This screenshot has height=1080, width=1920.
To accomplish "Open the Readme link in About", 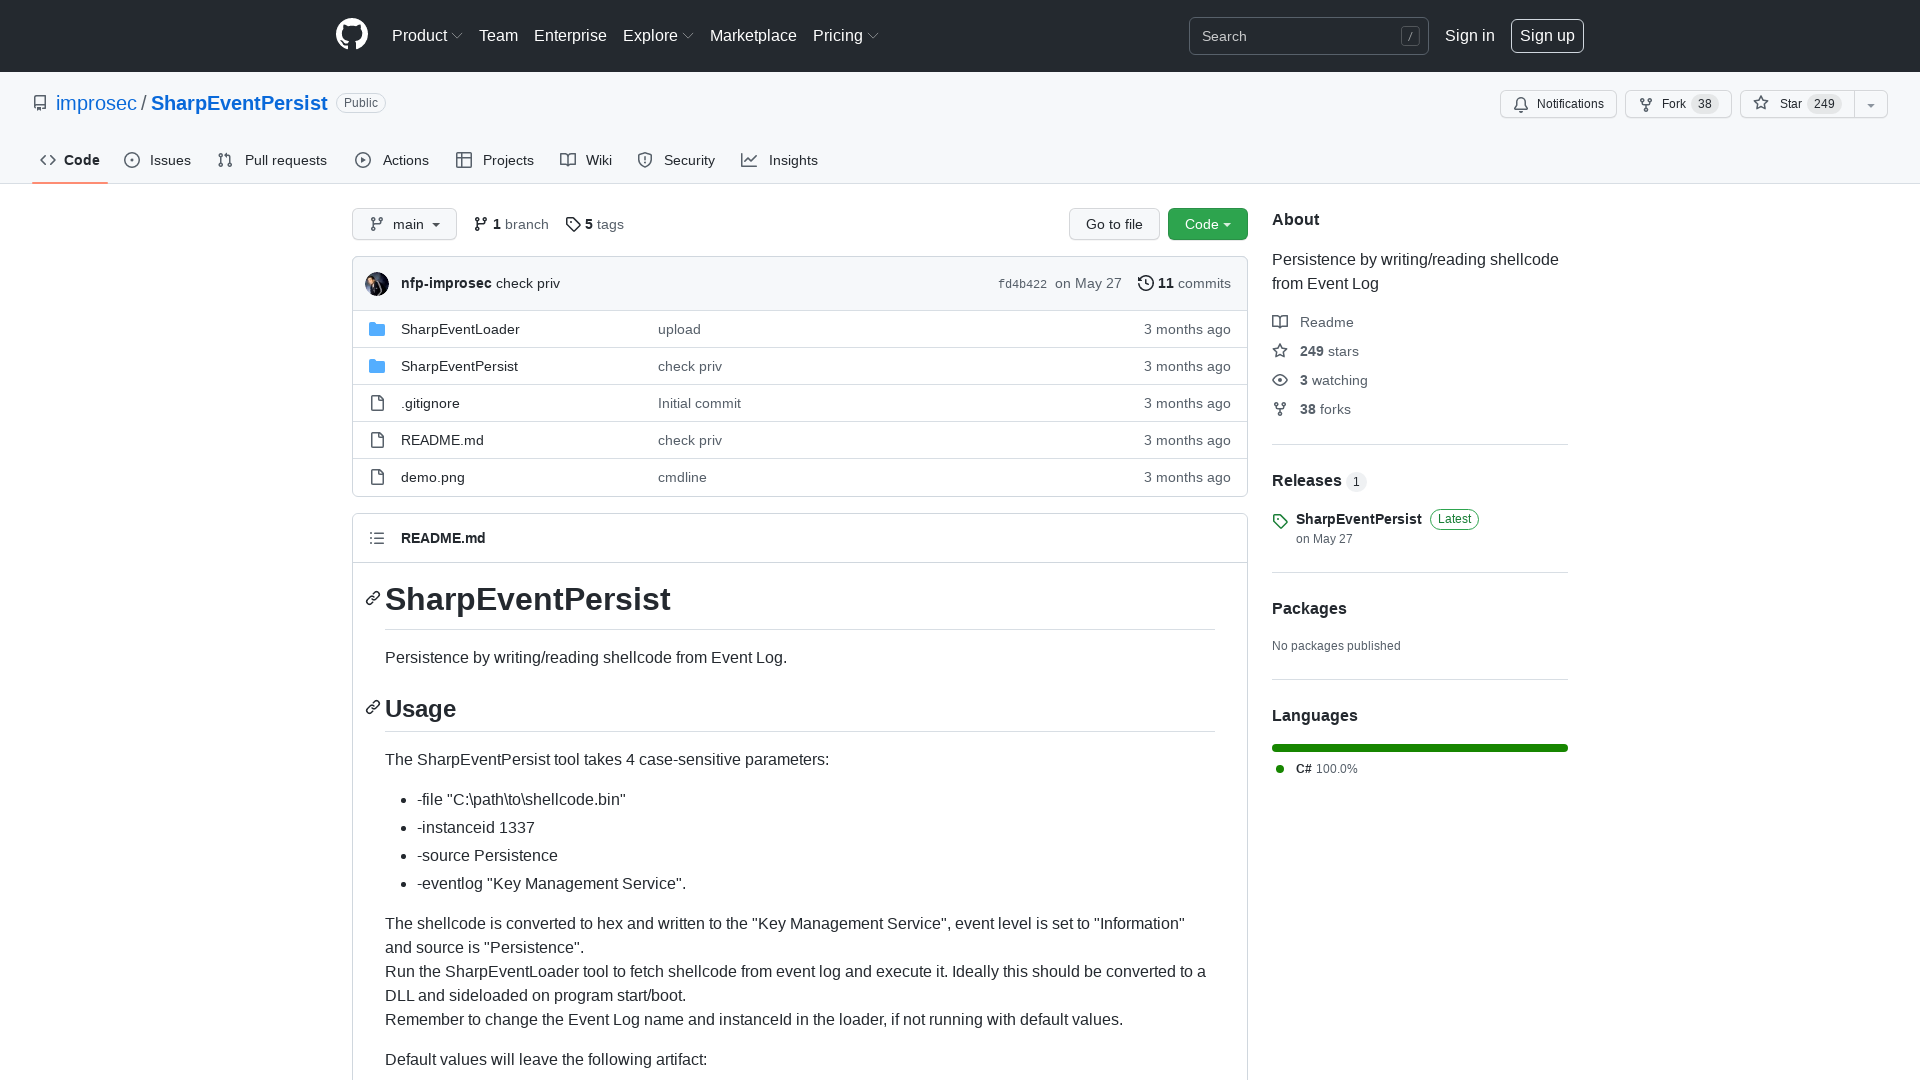I will tap(1313, 322).
